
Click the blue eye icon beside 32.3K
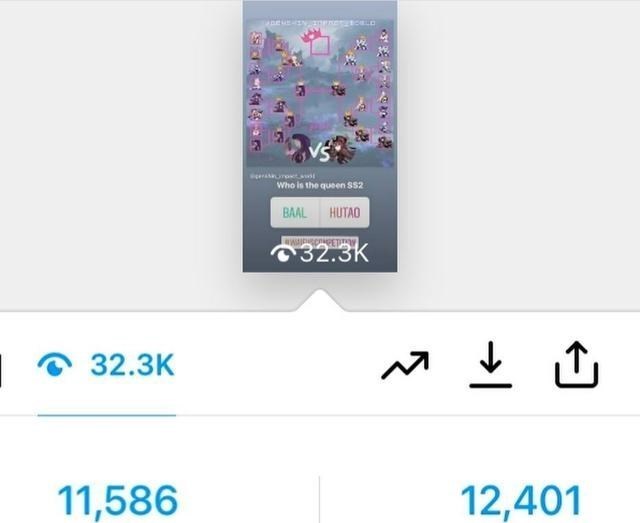[55, 365]
